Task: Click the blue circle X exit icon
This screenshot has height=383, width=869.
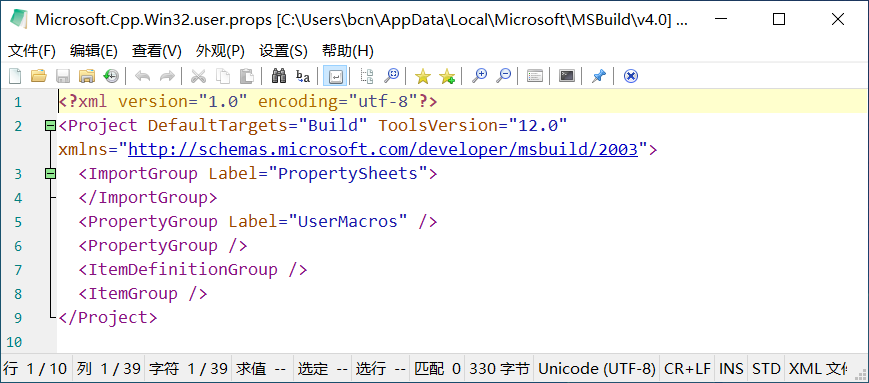Action: [x=630, y=76]
